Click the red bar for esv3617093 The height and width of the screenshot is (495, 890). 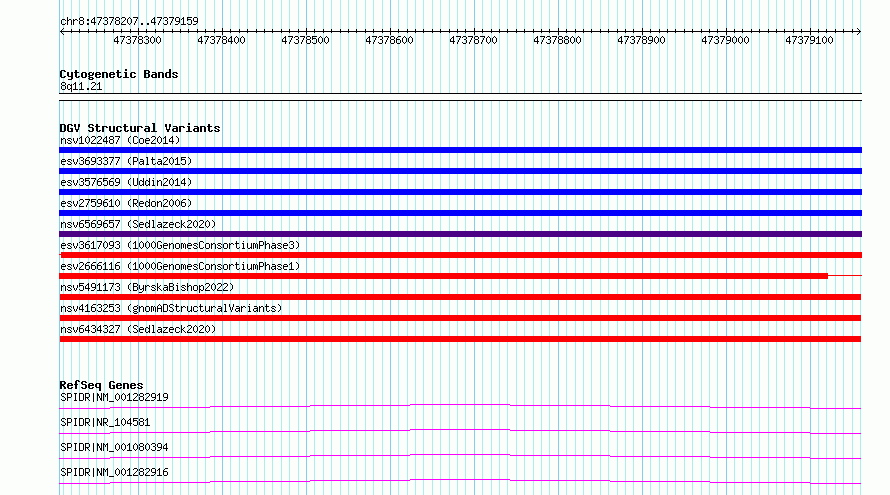click(460, 255)
